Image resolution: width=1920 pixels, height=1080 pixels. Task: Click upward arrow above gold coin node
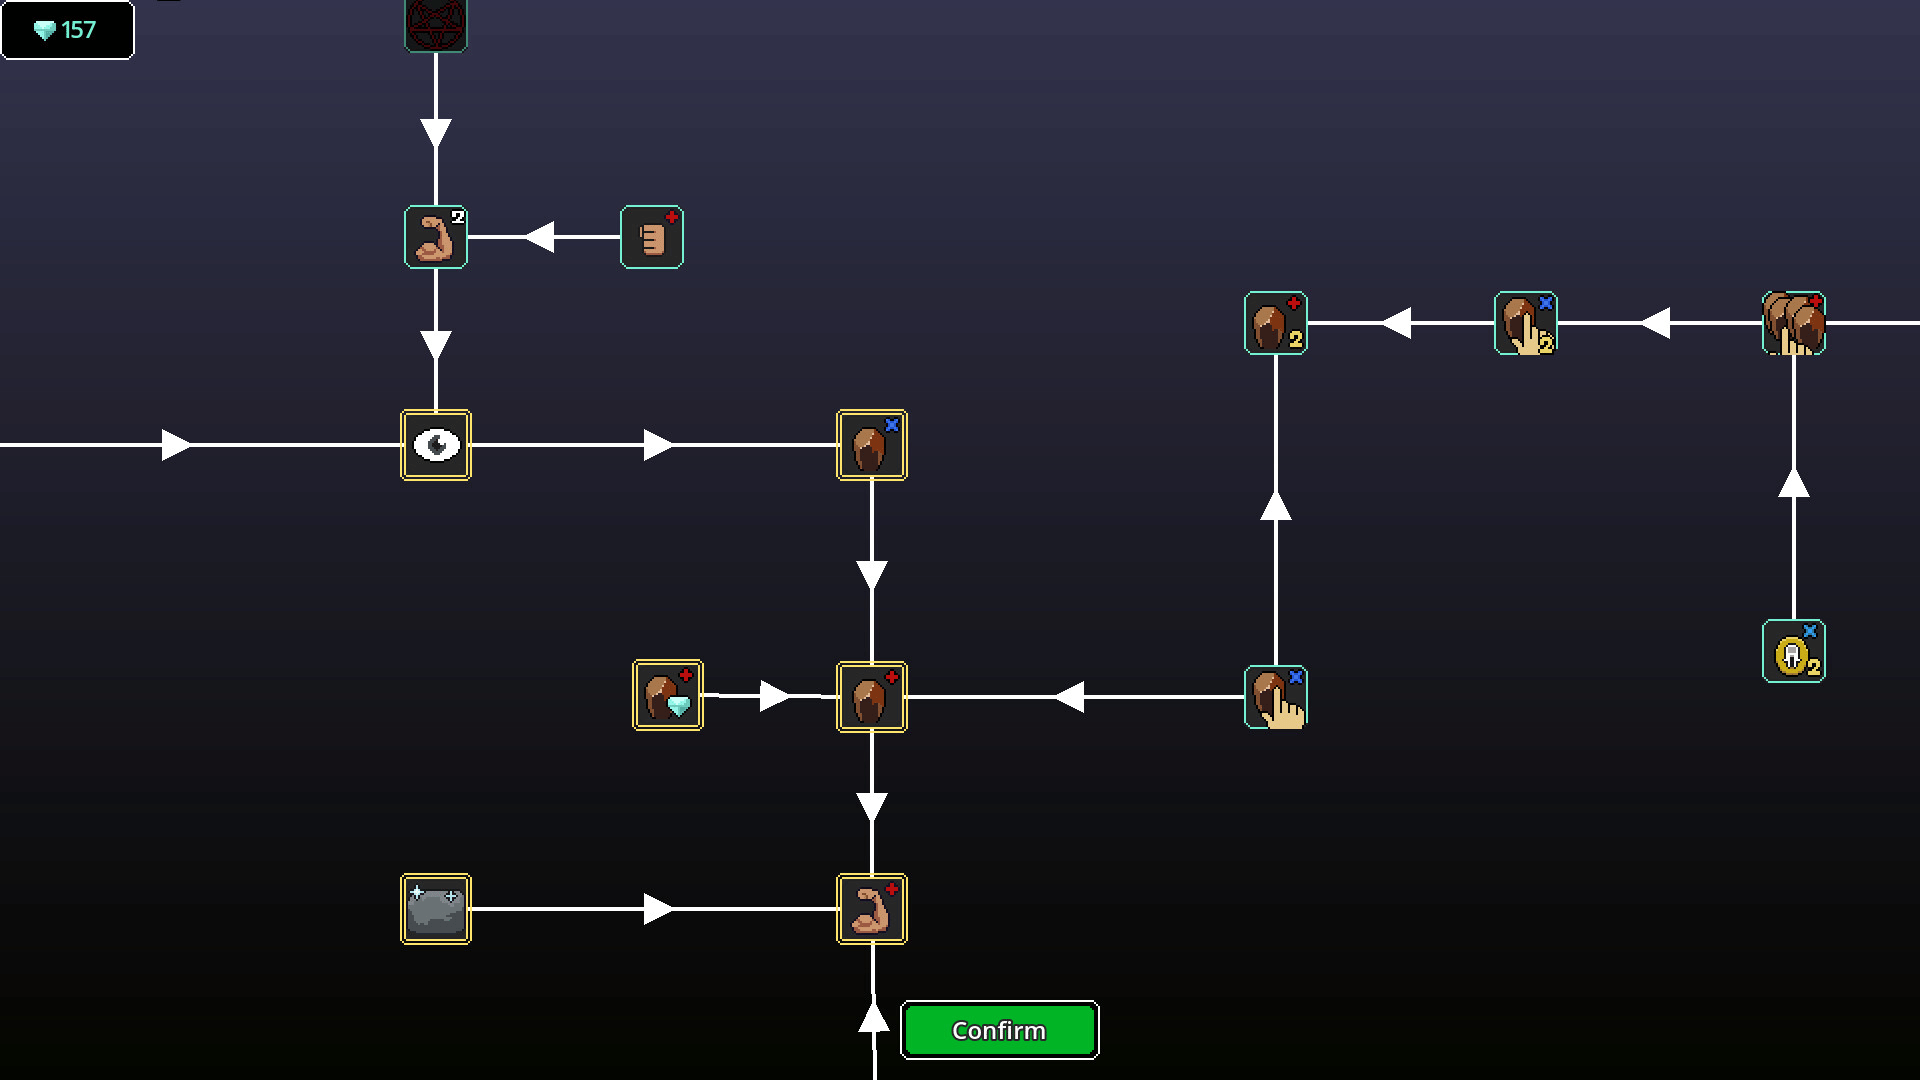[x=1794, y=483]
